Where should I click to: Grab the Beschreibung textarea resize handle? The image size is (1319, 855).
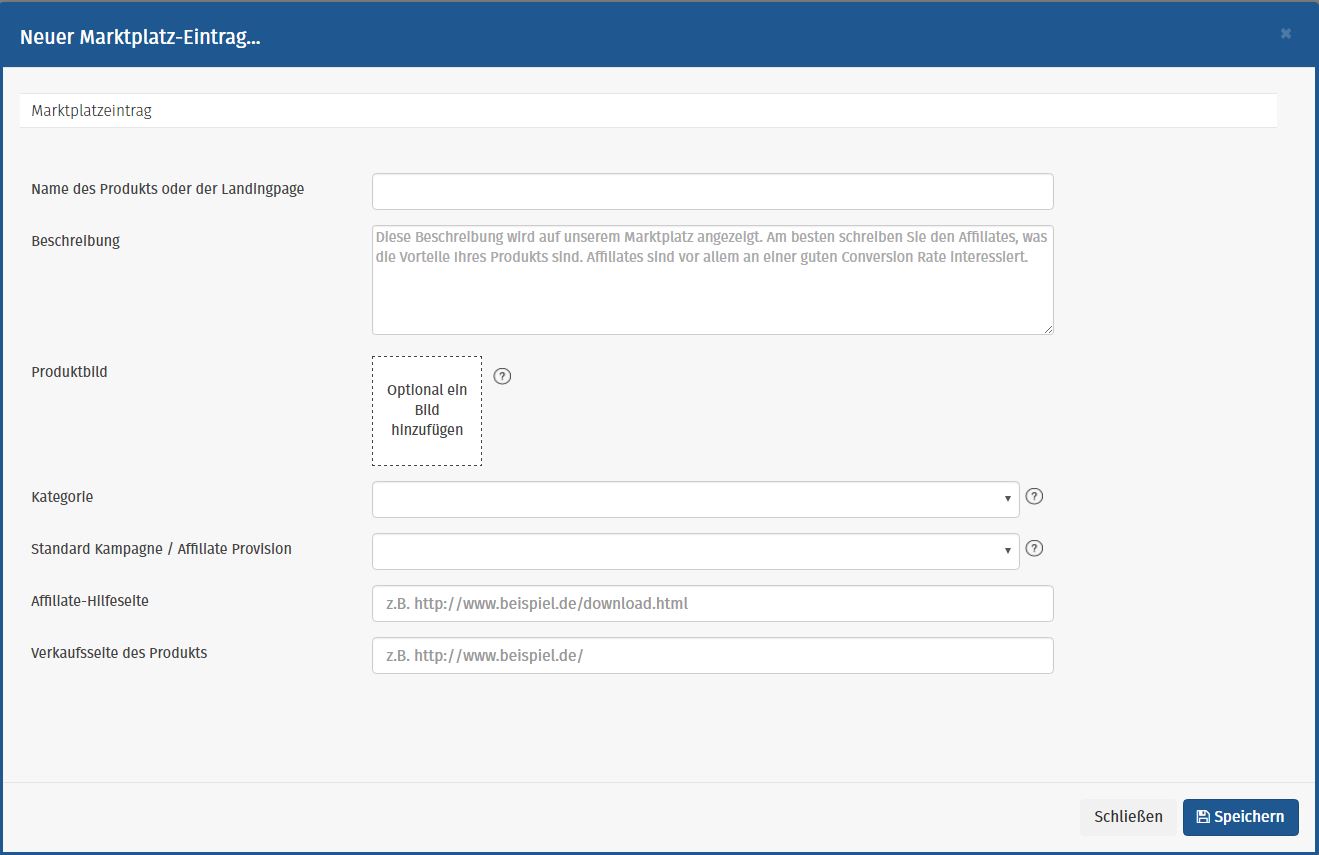[1047, 328]
